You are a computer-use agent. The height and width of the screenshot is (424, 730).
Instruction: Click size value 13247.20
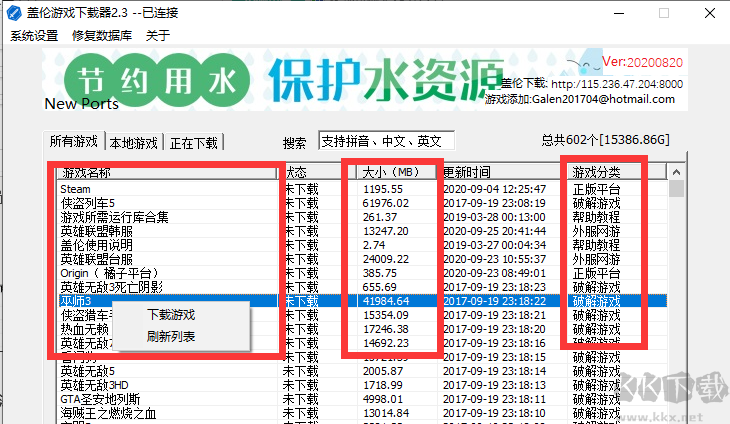(385, 231)
